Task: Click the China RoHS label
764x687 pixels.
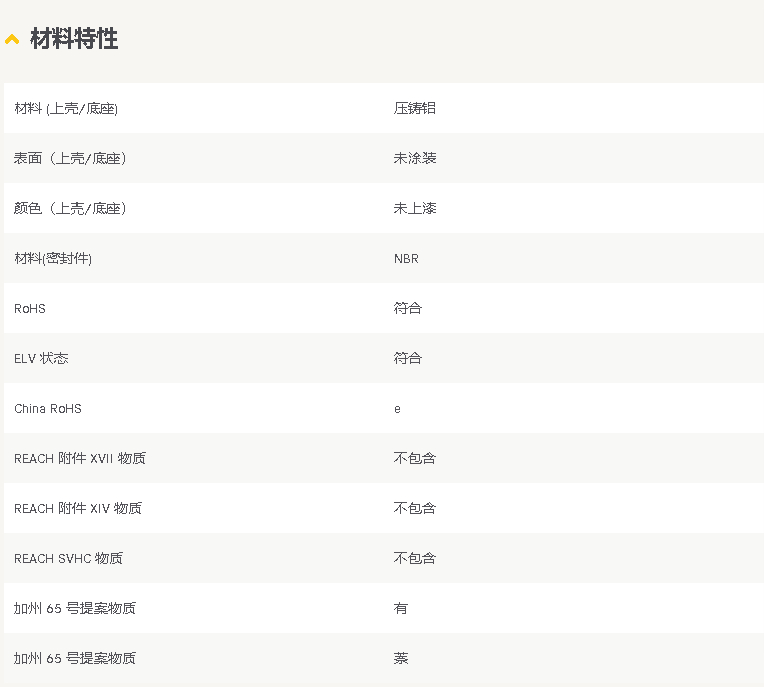Action: (48, 409)
